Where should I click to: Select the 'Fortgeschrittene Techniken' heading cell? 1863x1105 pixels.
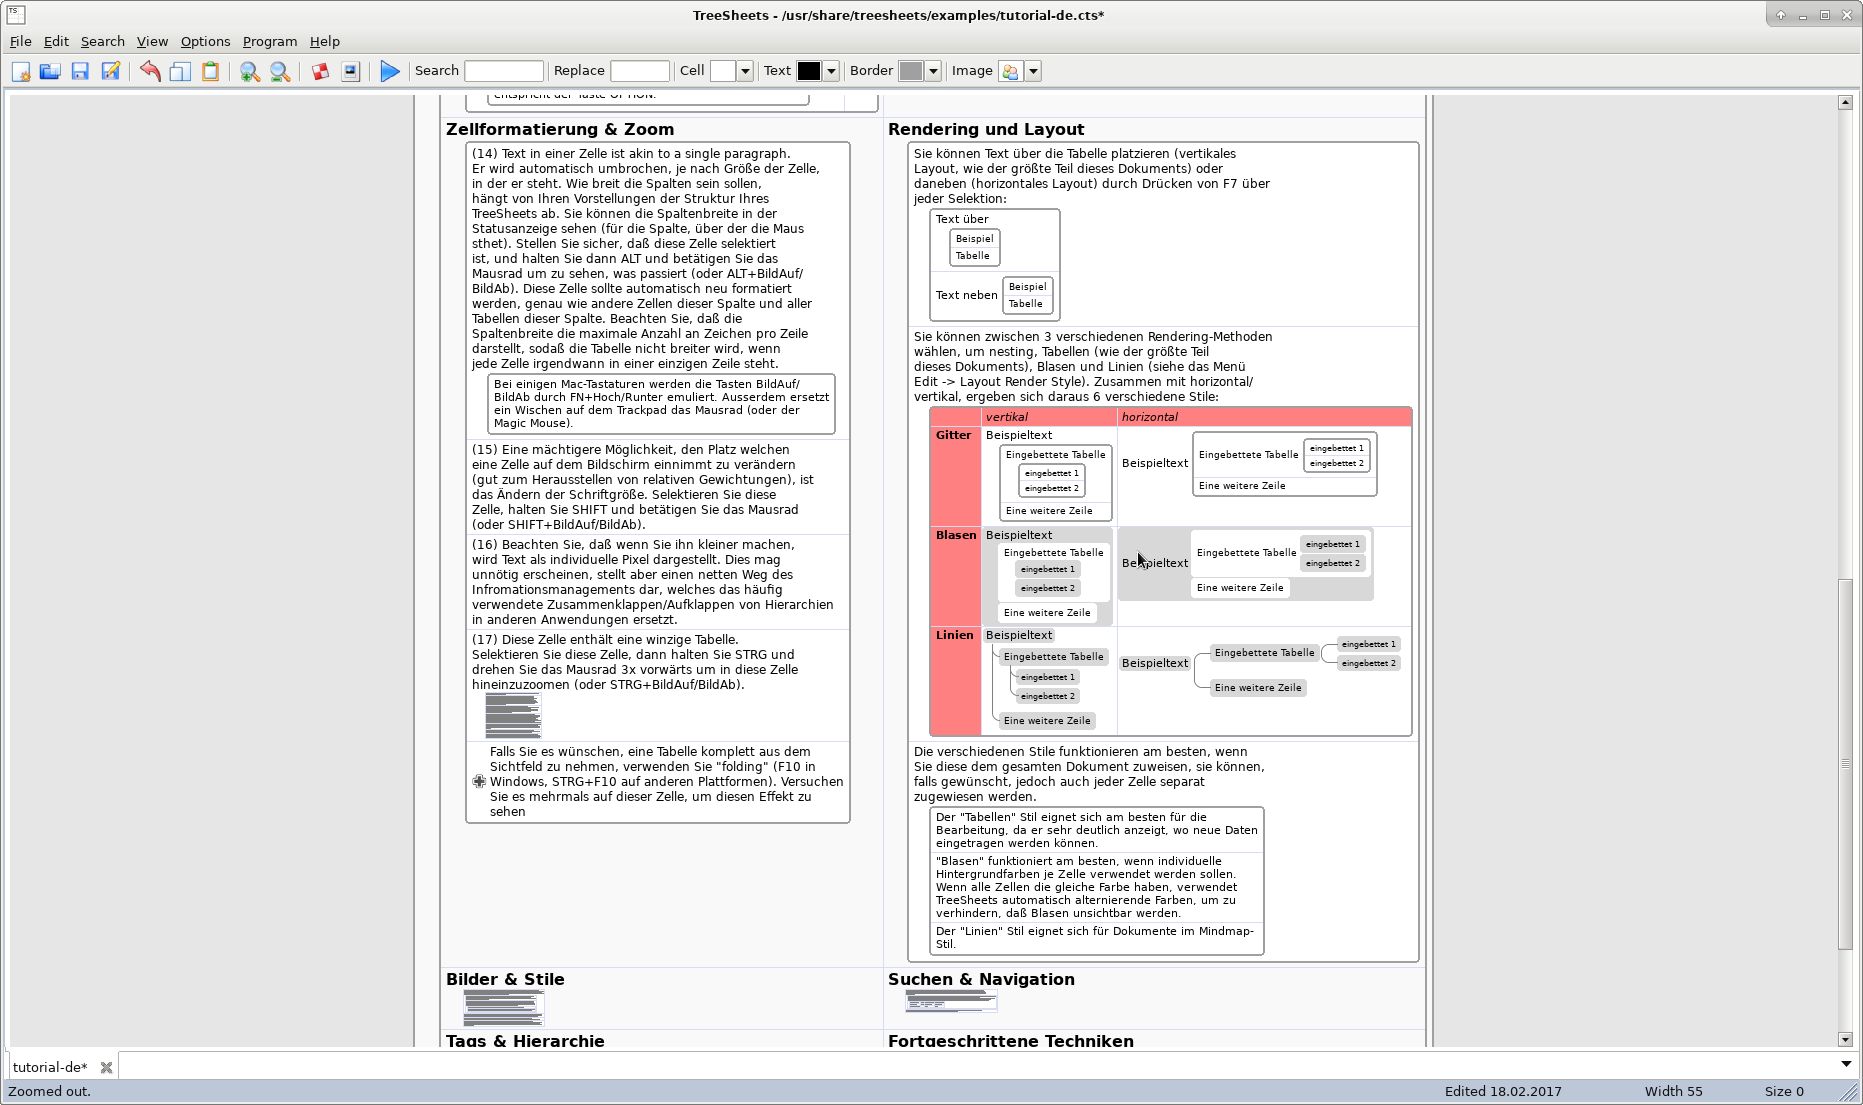coord(1011,1040)
